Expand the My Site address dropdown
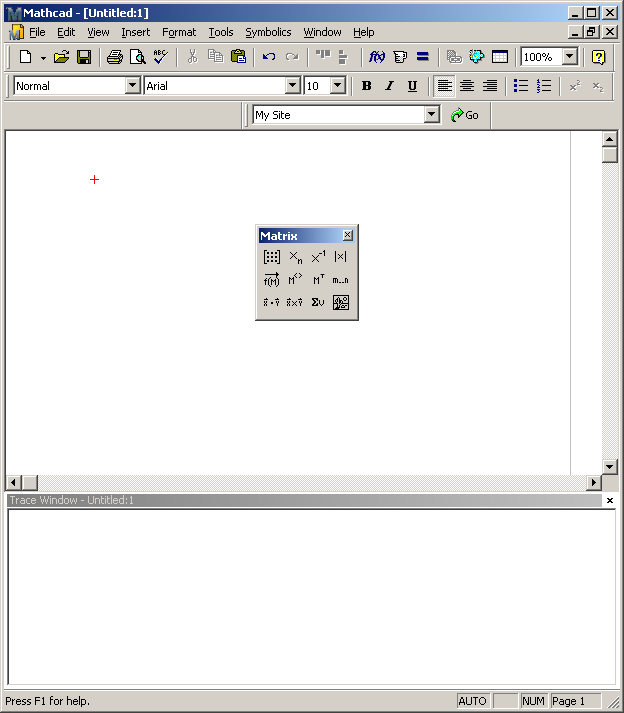 (431, 115)
